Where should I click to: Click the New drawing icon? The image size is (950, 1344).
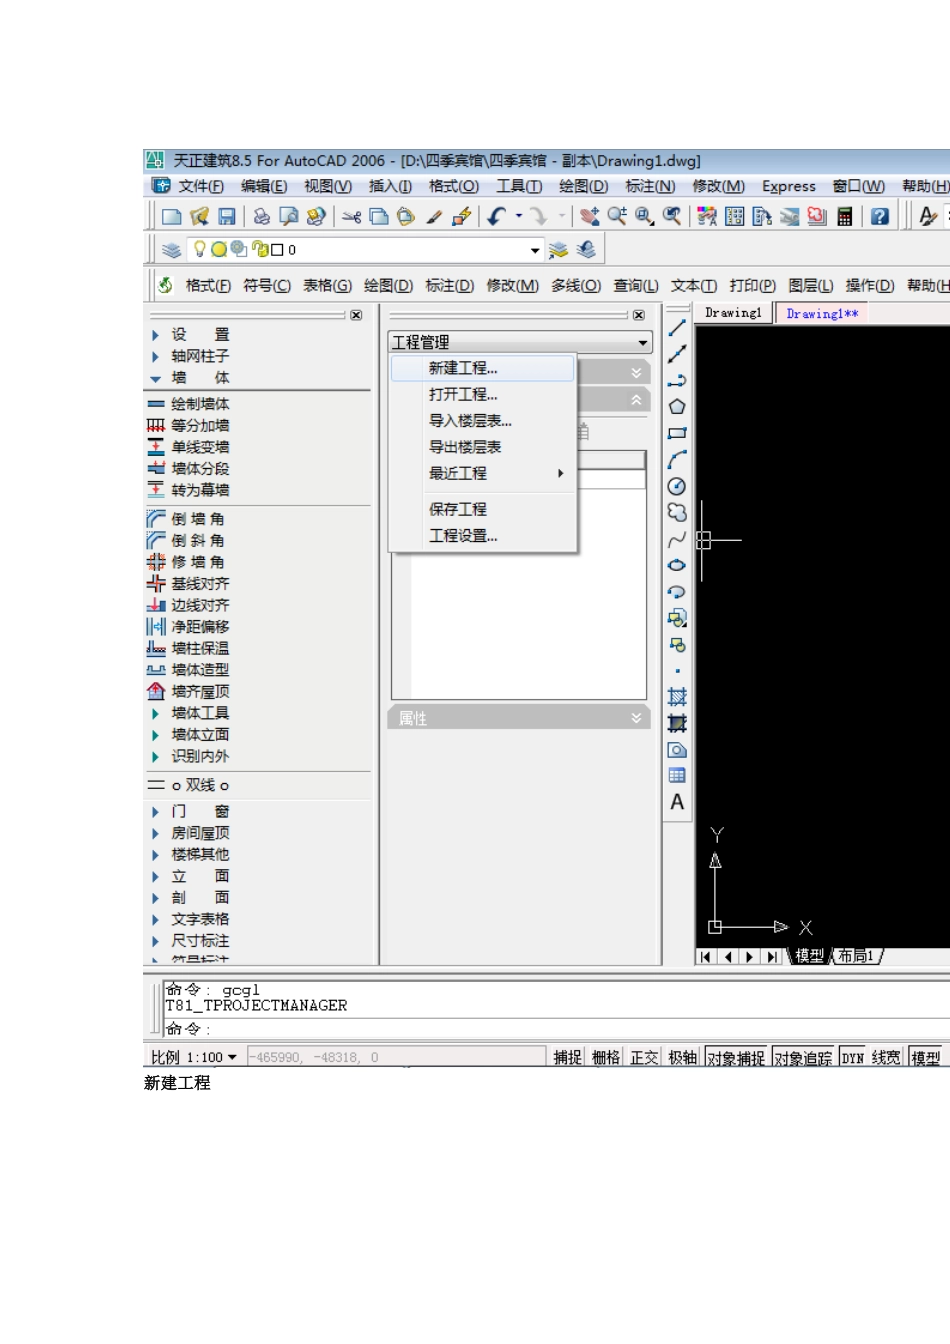pyautogui.click(x=172, y=216)
